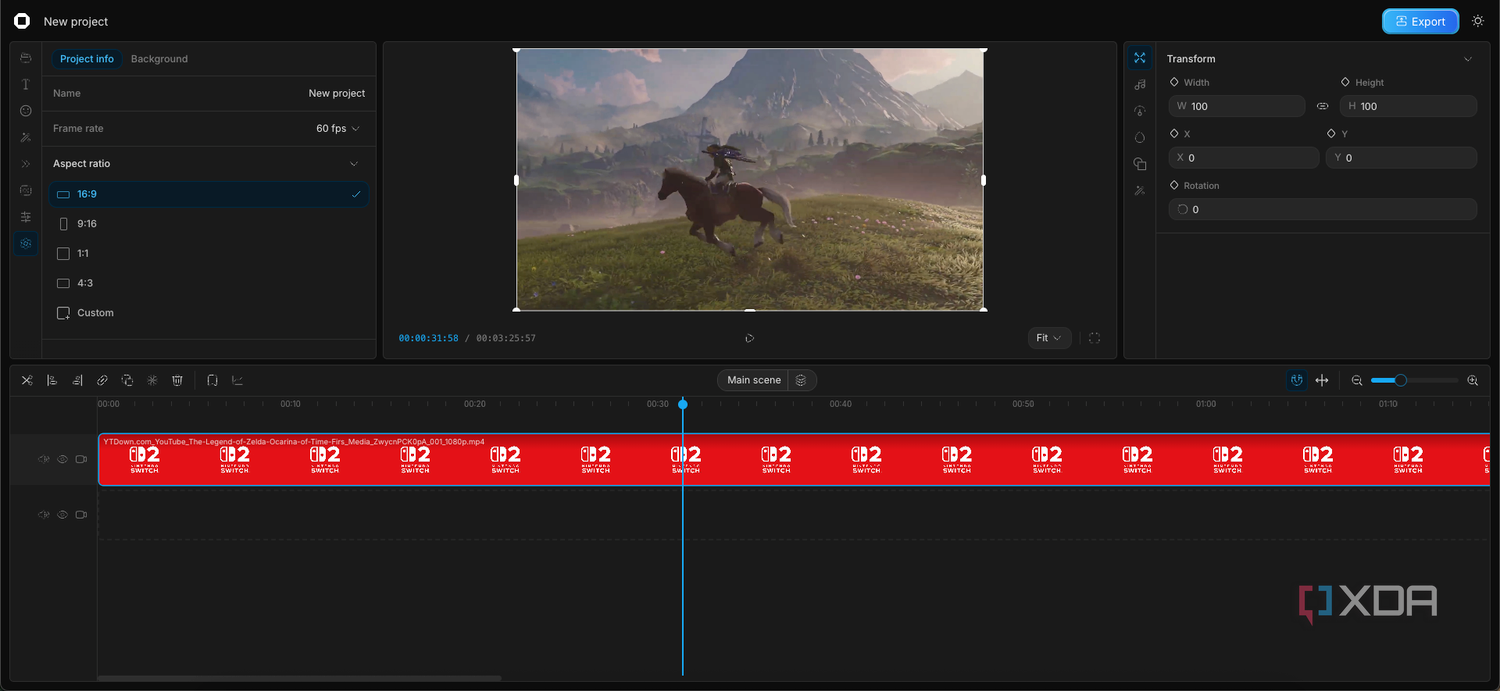
Task: Switch to the Background tab
Action: (159, 59)
